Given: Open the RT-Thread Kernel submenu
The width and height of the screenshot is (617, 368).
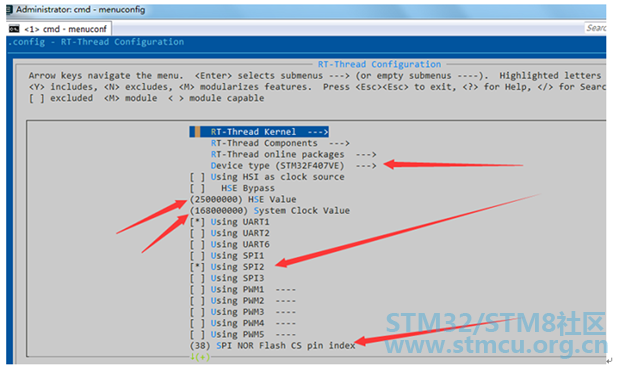Looking at the screenshot, I should point(259,132).
